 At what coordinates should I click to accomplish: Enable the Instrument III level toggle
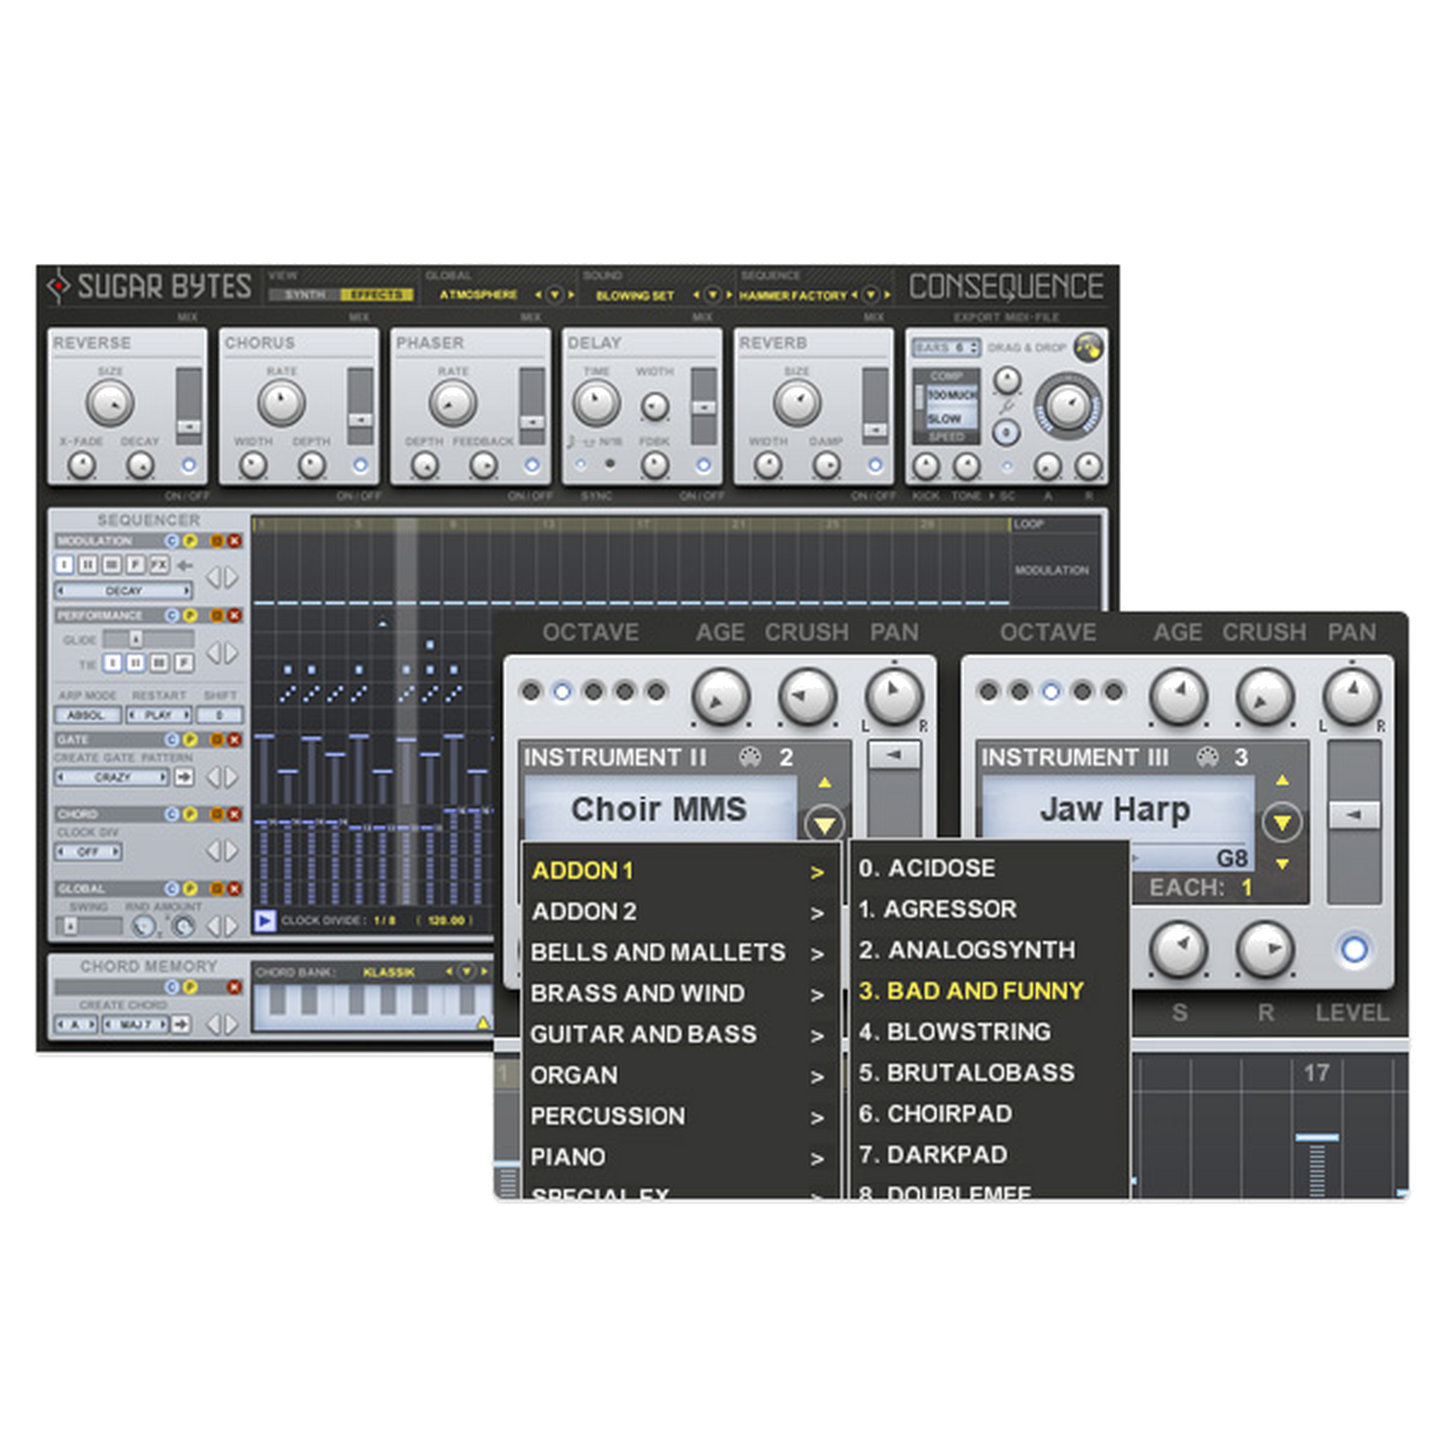point(1353,949)
